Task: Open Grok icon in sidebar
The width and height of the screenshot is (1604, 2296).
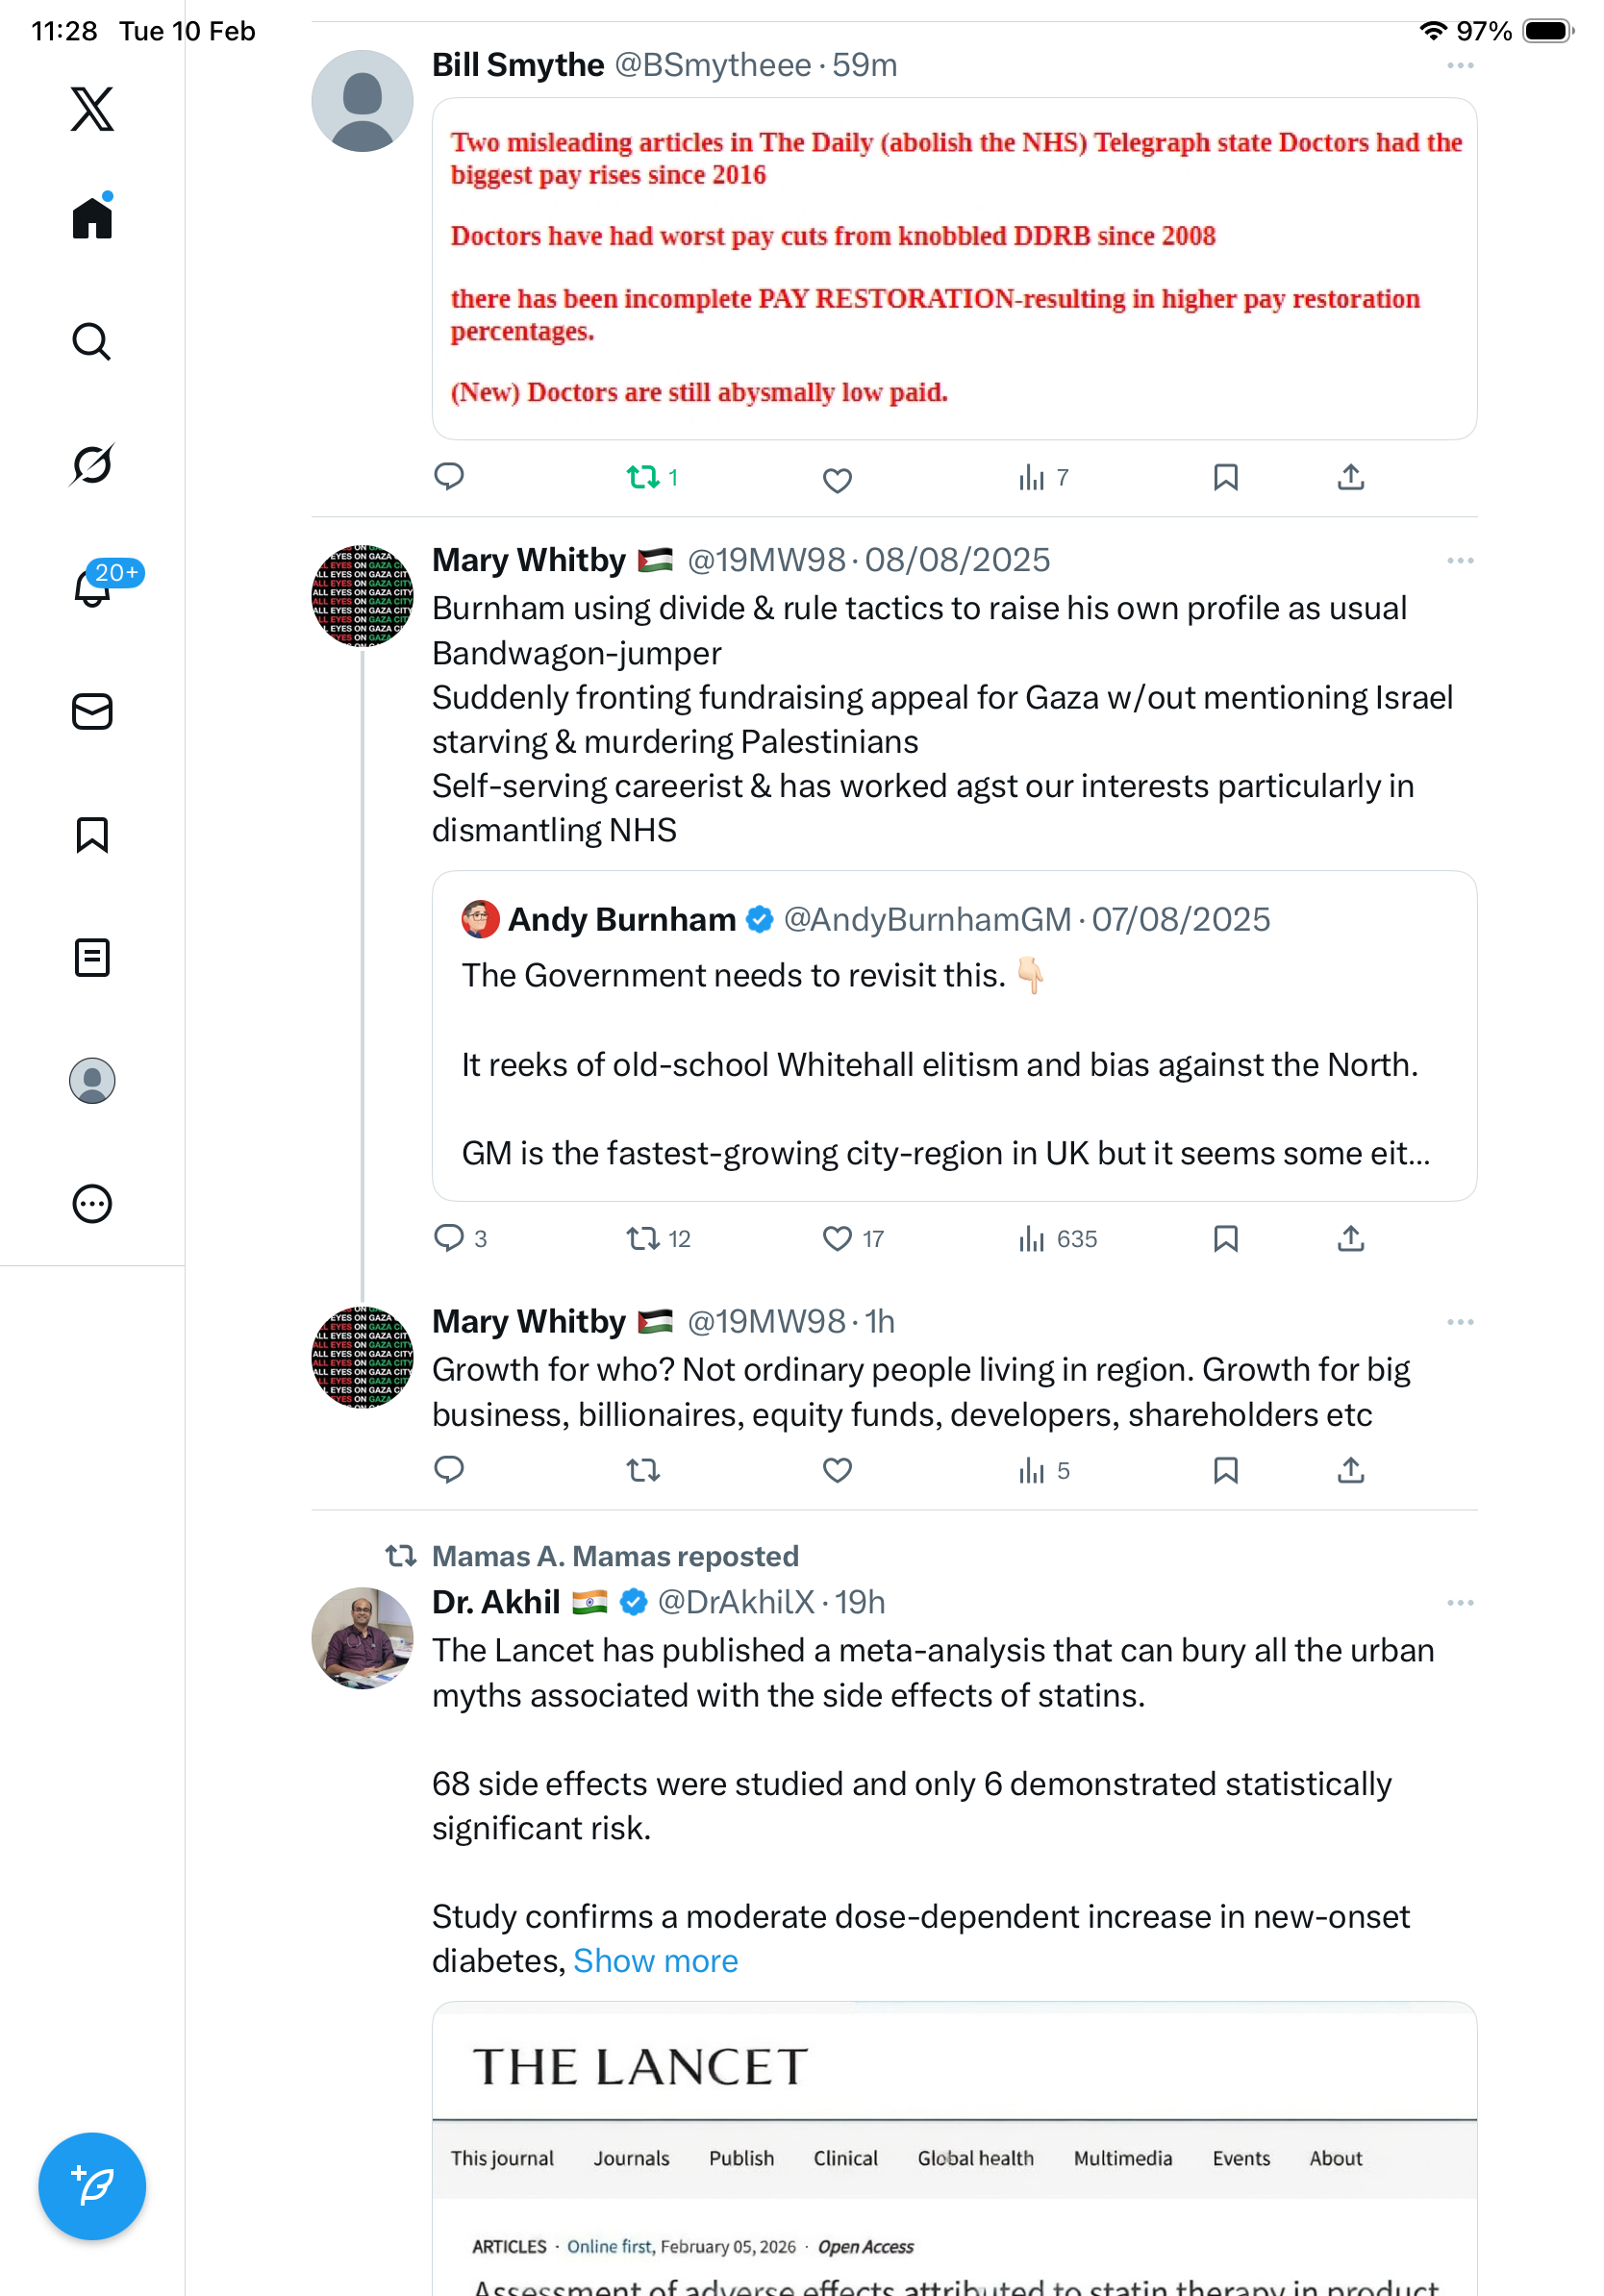Action: (x=92, y=464)
